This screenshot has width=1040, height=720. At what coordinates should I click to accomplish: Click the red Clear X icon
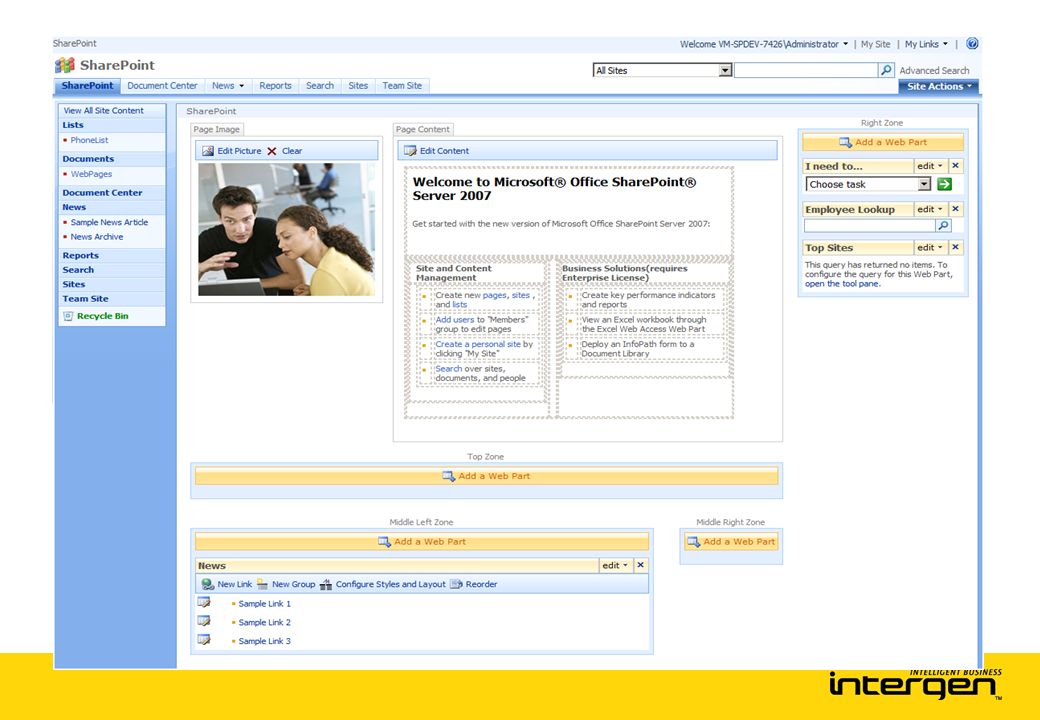[x=272, y=151]
